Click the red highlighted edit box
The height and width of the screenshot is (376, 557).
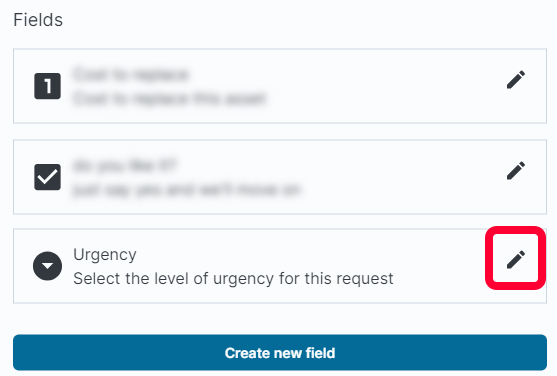(x=515, y=258)
